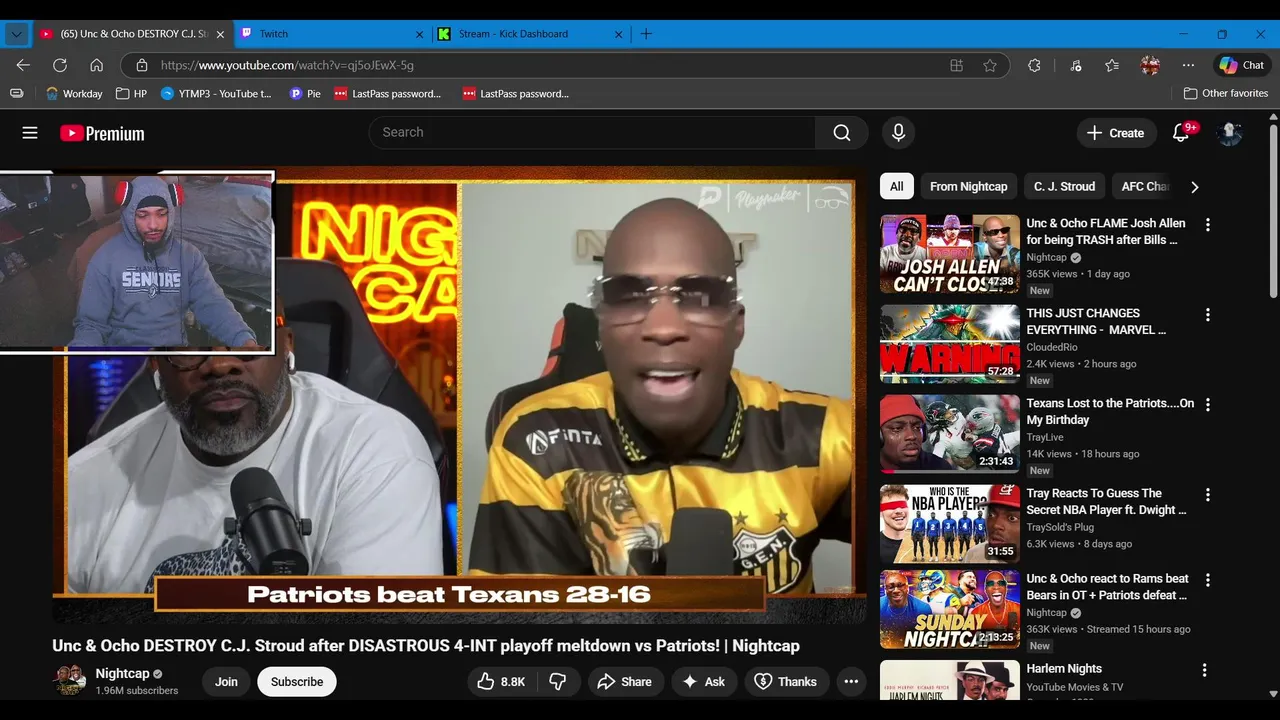This screenshot has width=1280, height=720.
Task: Expand more filter chips with right chevron
Action: click(1194, 187)
